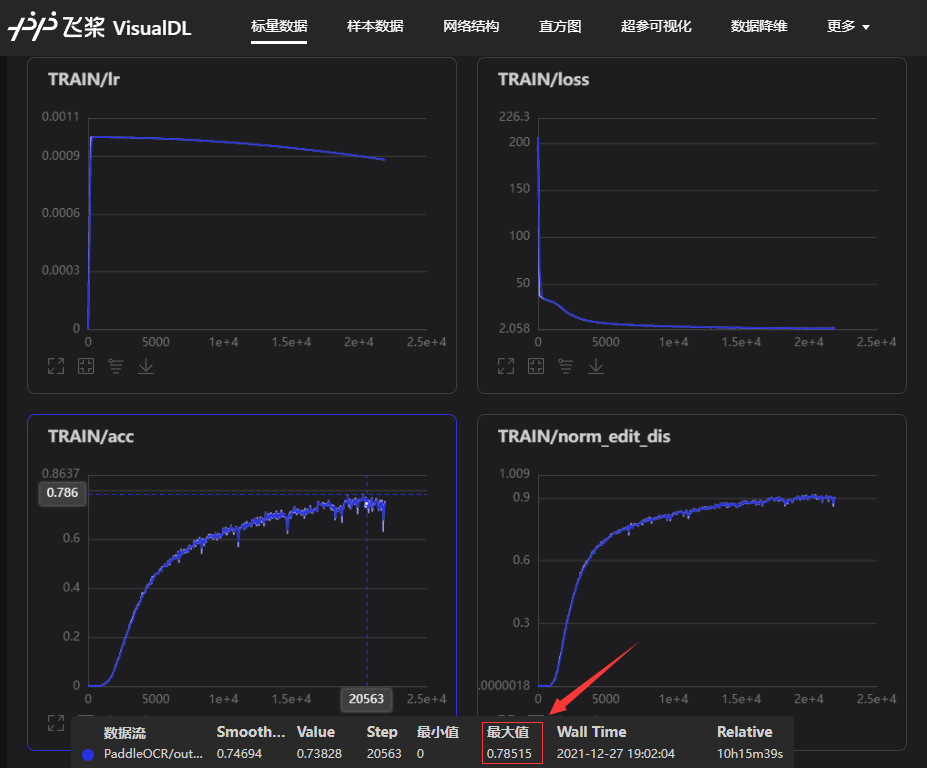Click the Value cell 0.73828

tap(319, 754)
